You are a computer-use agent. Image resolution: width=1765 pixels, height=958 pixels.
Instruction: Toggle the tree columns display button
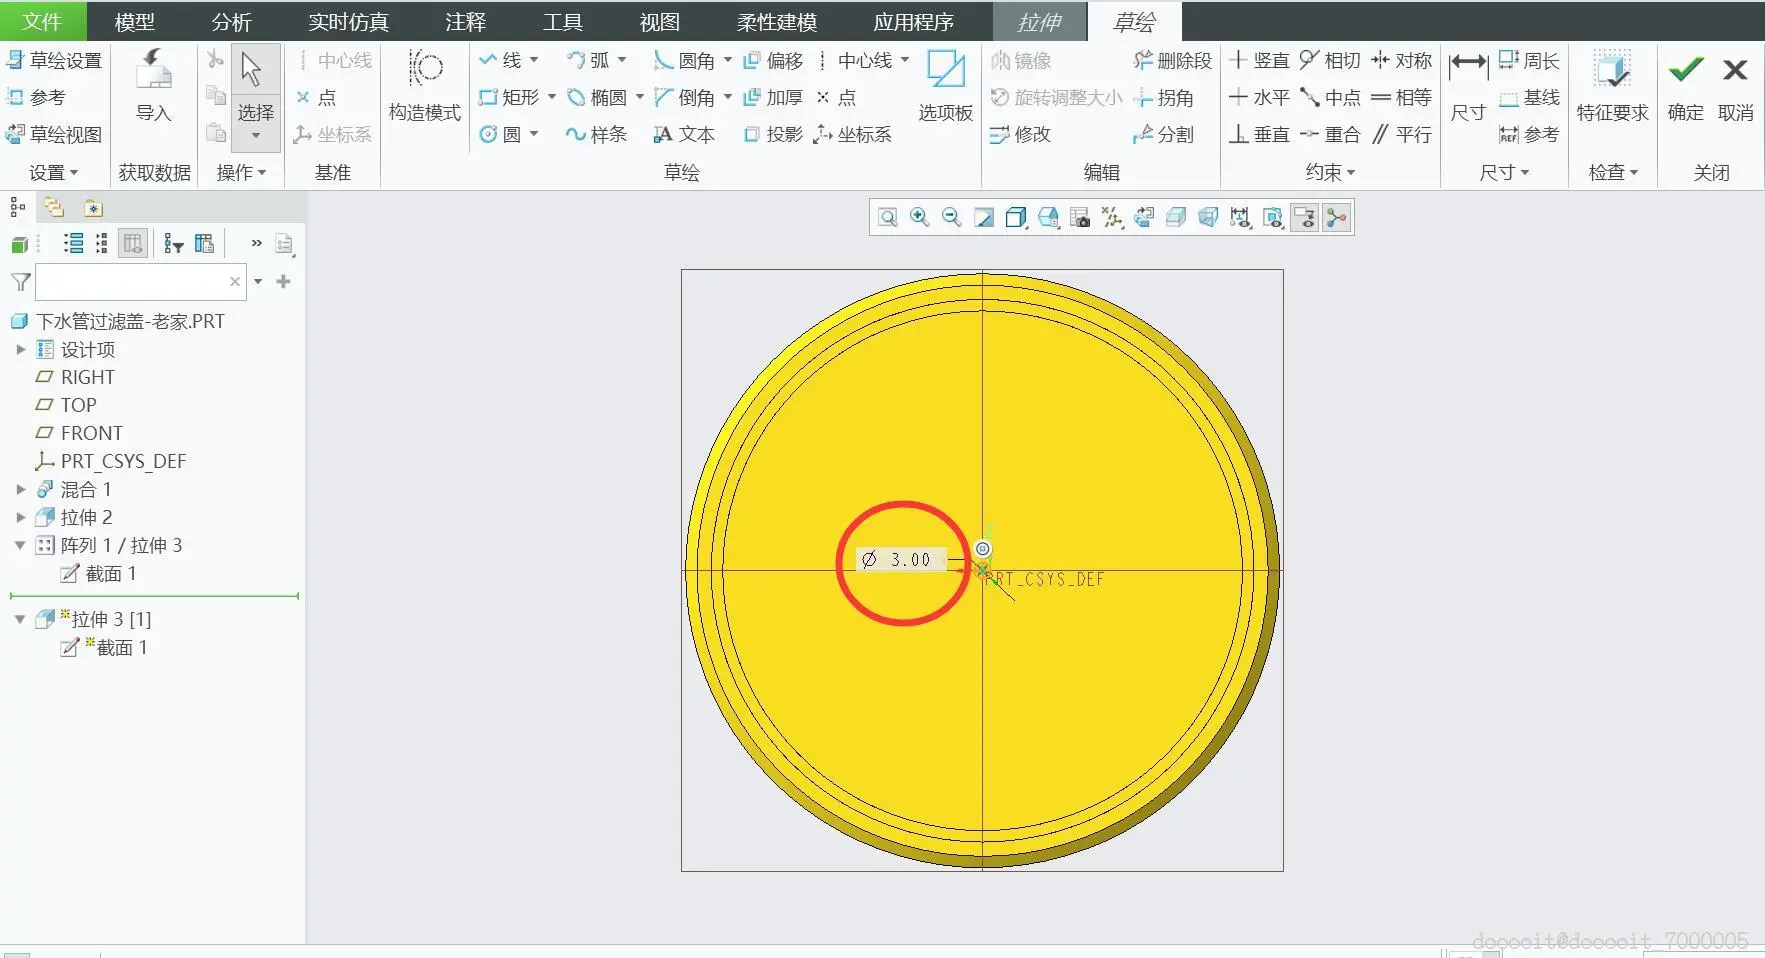point(132,243)
